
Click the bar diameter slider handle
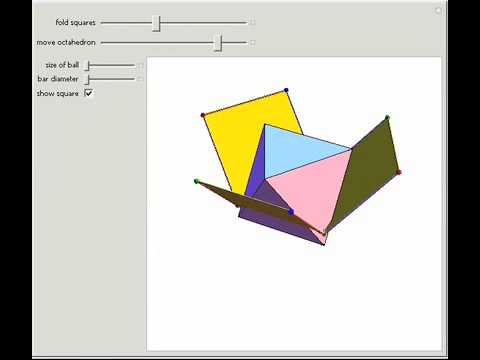tap(87, 80)
